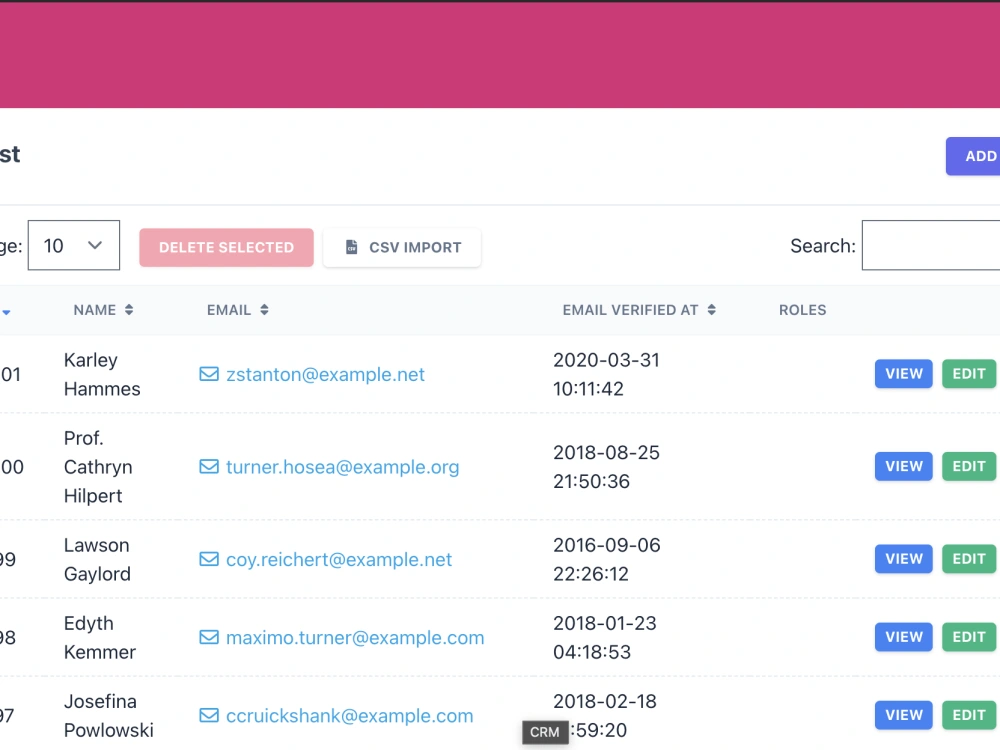Click the CSV IMPORT button

pyautogui.click(x=402, y=247)
